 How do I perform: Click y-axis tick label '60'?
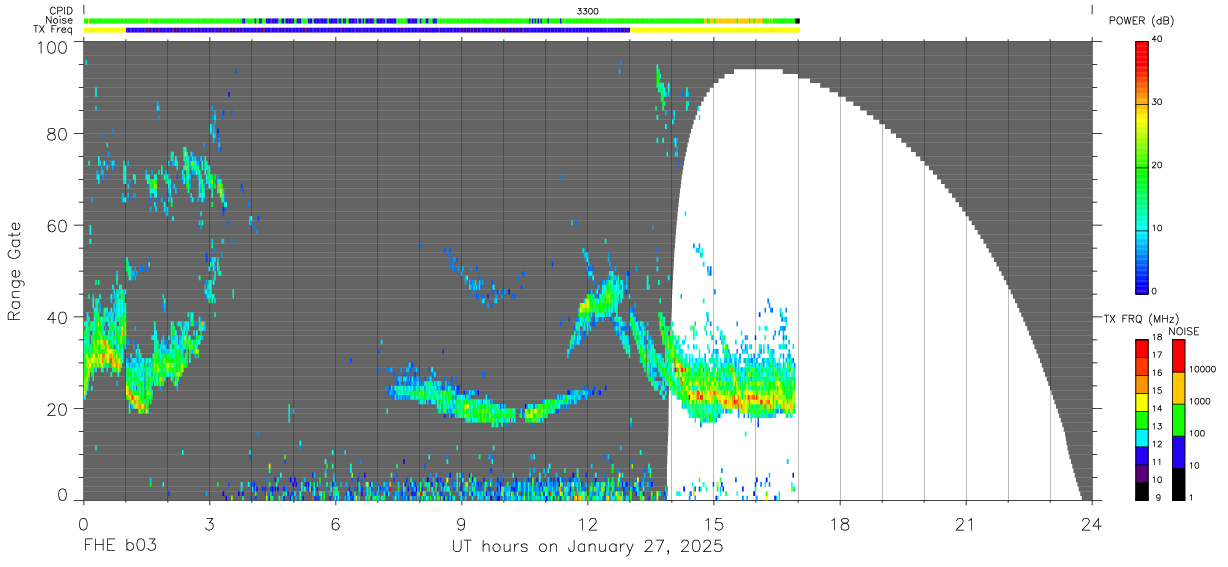[59, 226]
